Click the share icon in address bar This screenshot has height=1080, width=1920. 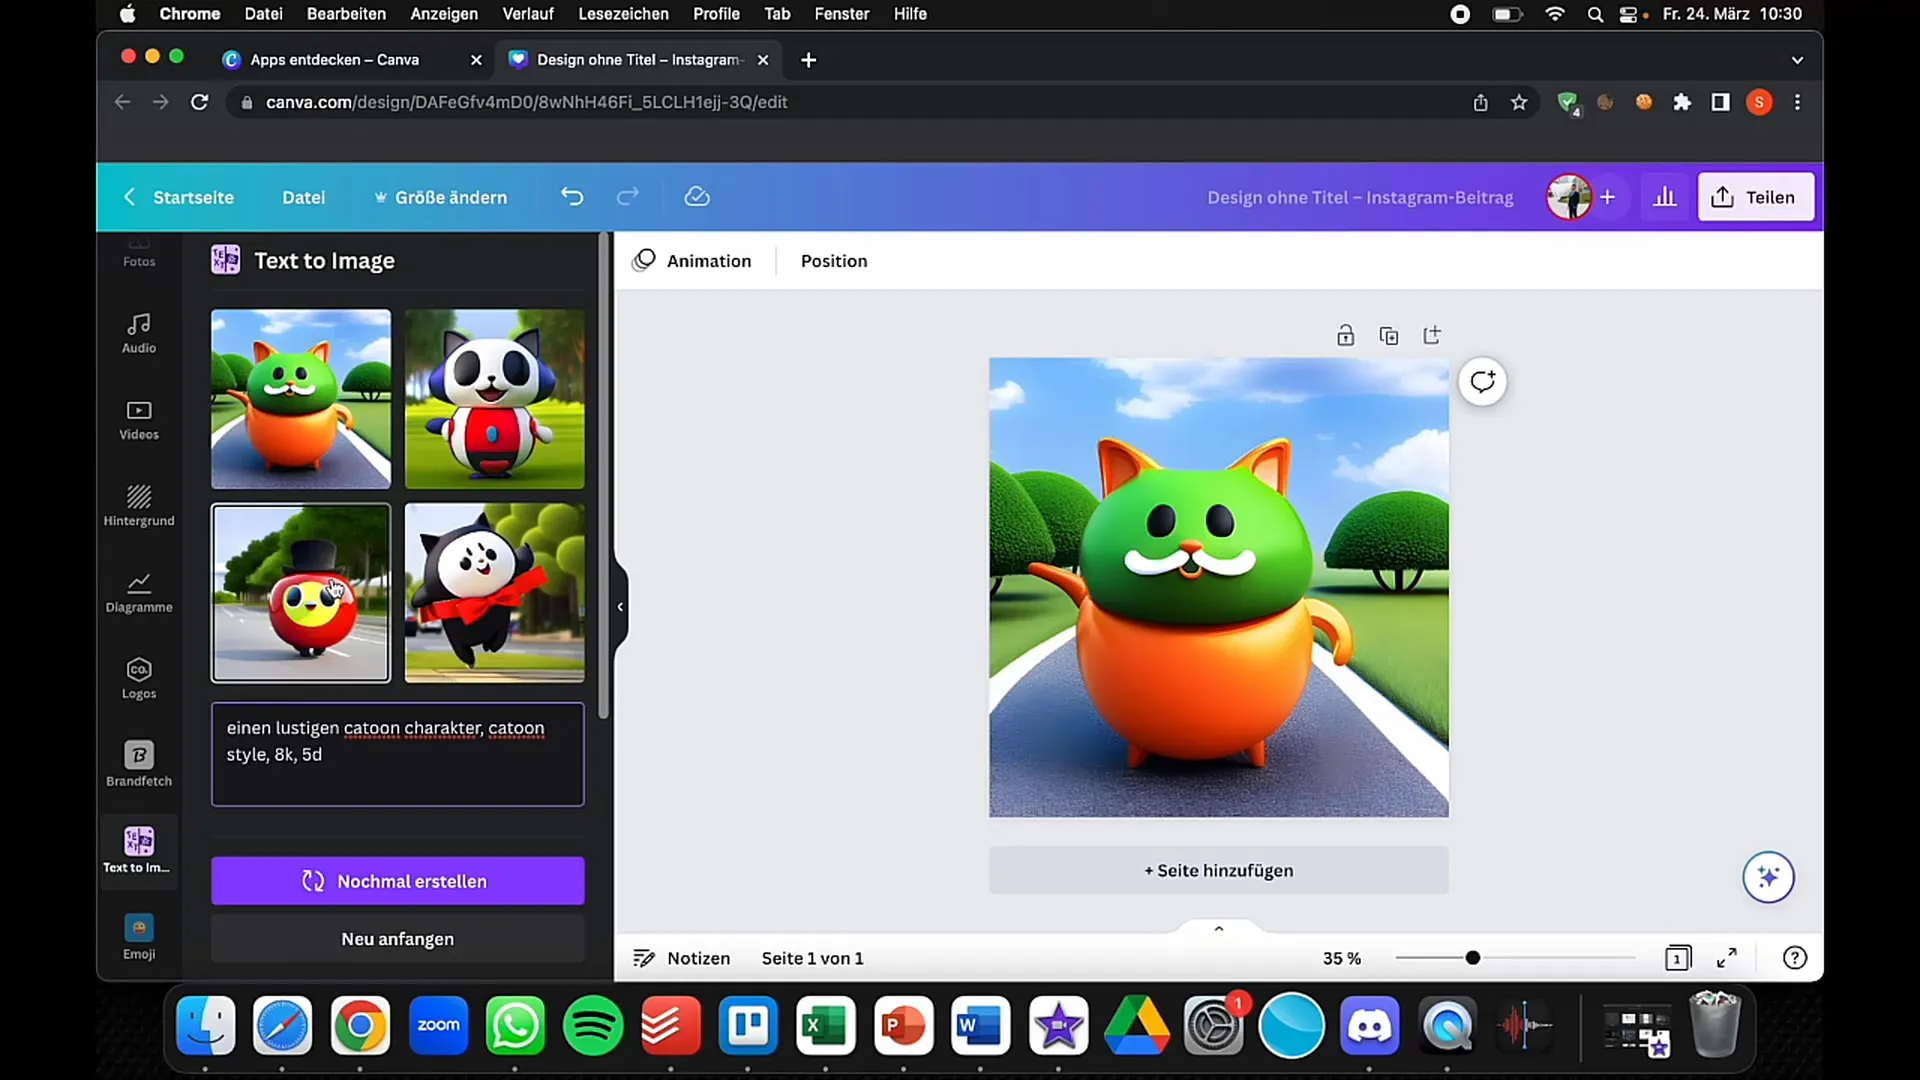pos(1480,102)
